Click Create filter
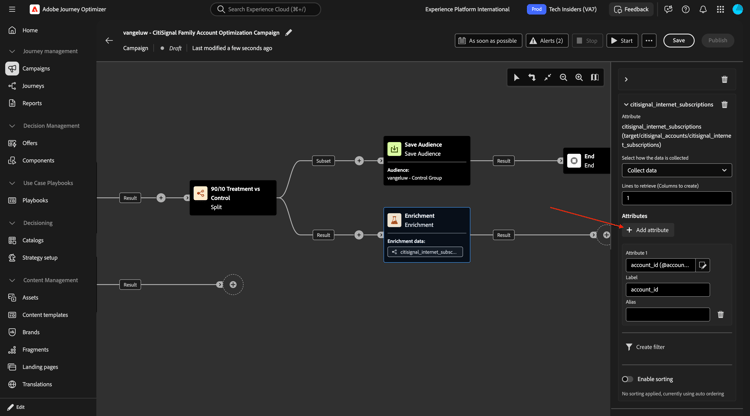The width and height of the screenshot is (750, 416). pyautogui.click(x=645, y=347)
